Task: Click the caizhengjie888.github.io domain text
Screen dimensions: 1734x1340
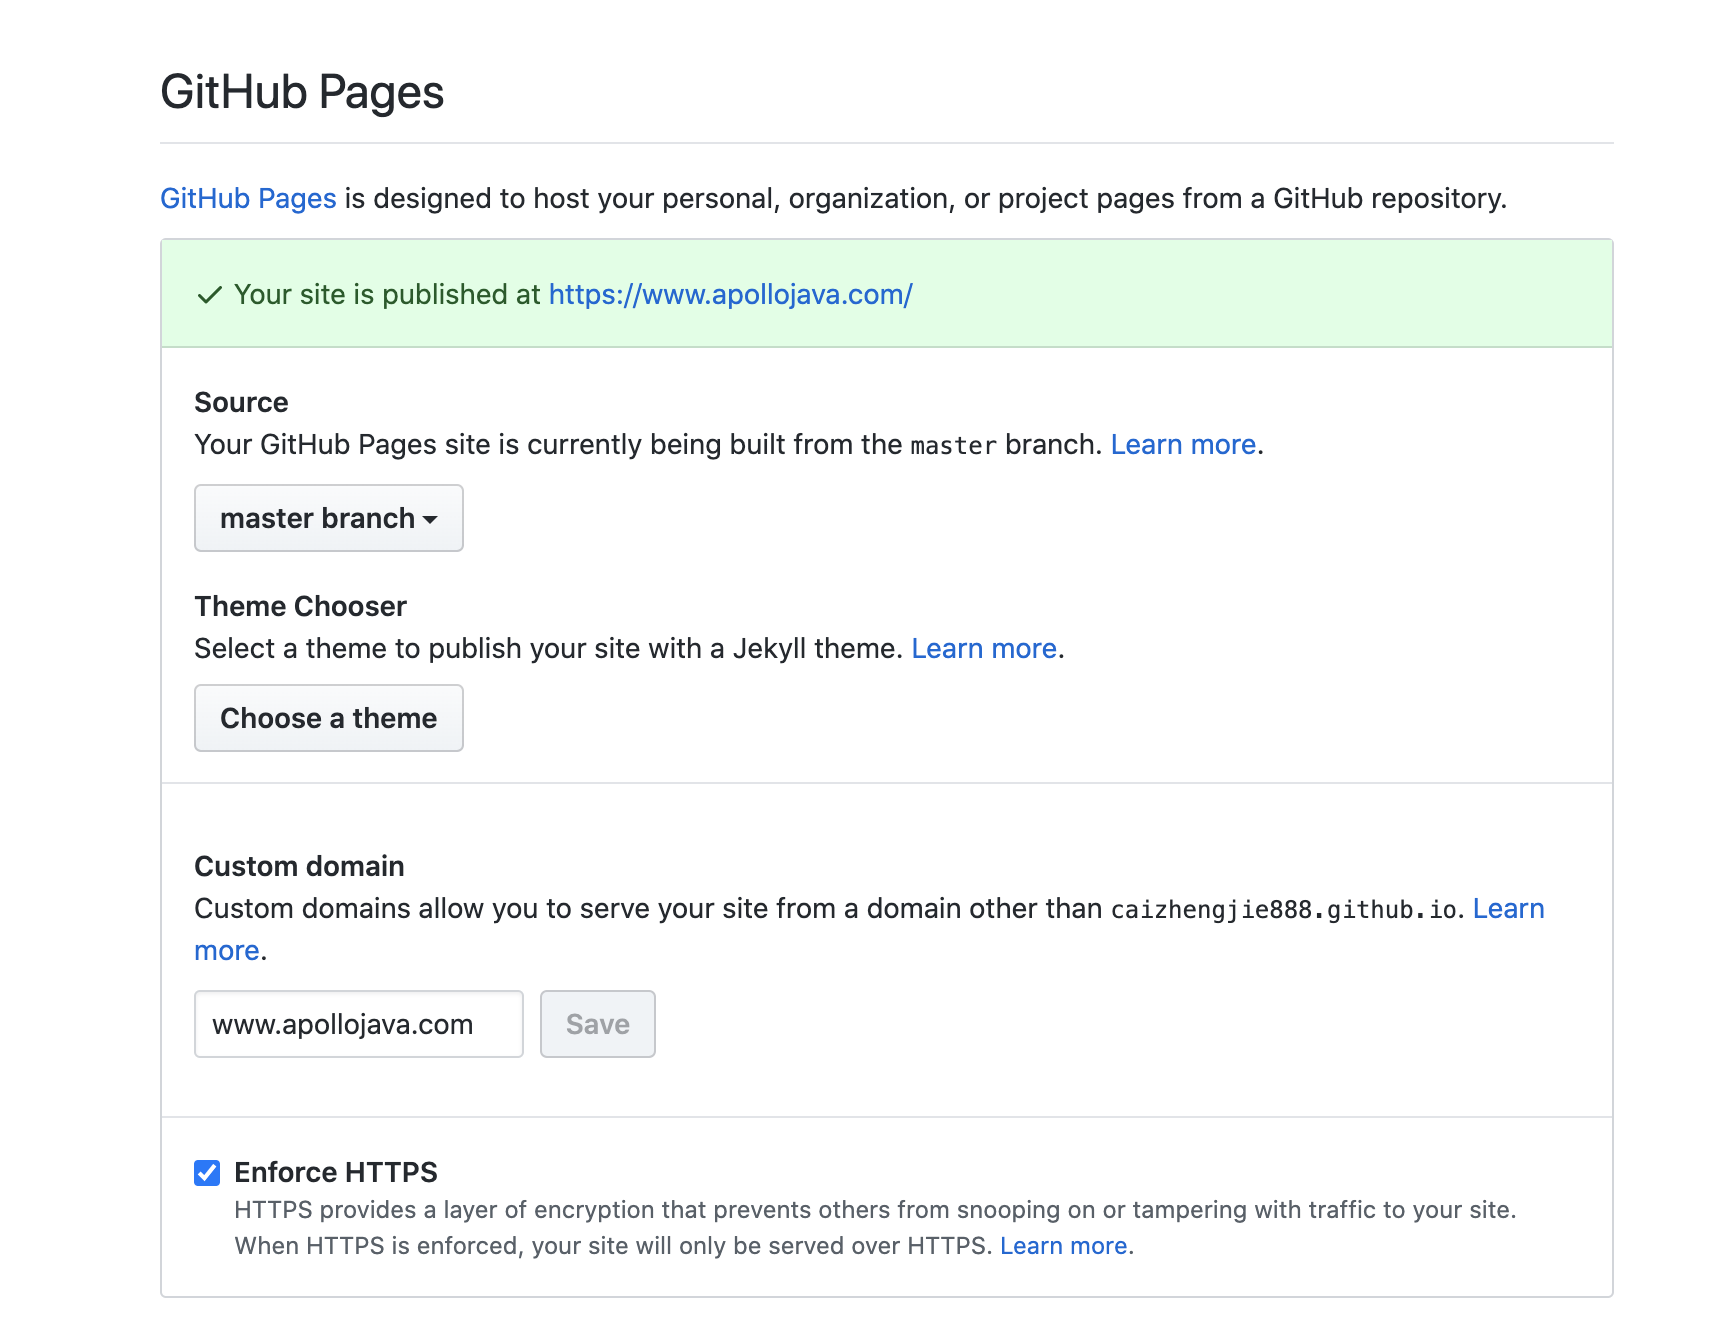Action: click(1284, 910)
